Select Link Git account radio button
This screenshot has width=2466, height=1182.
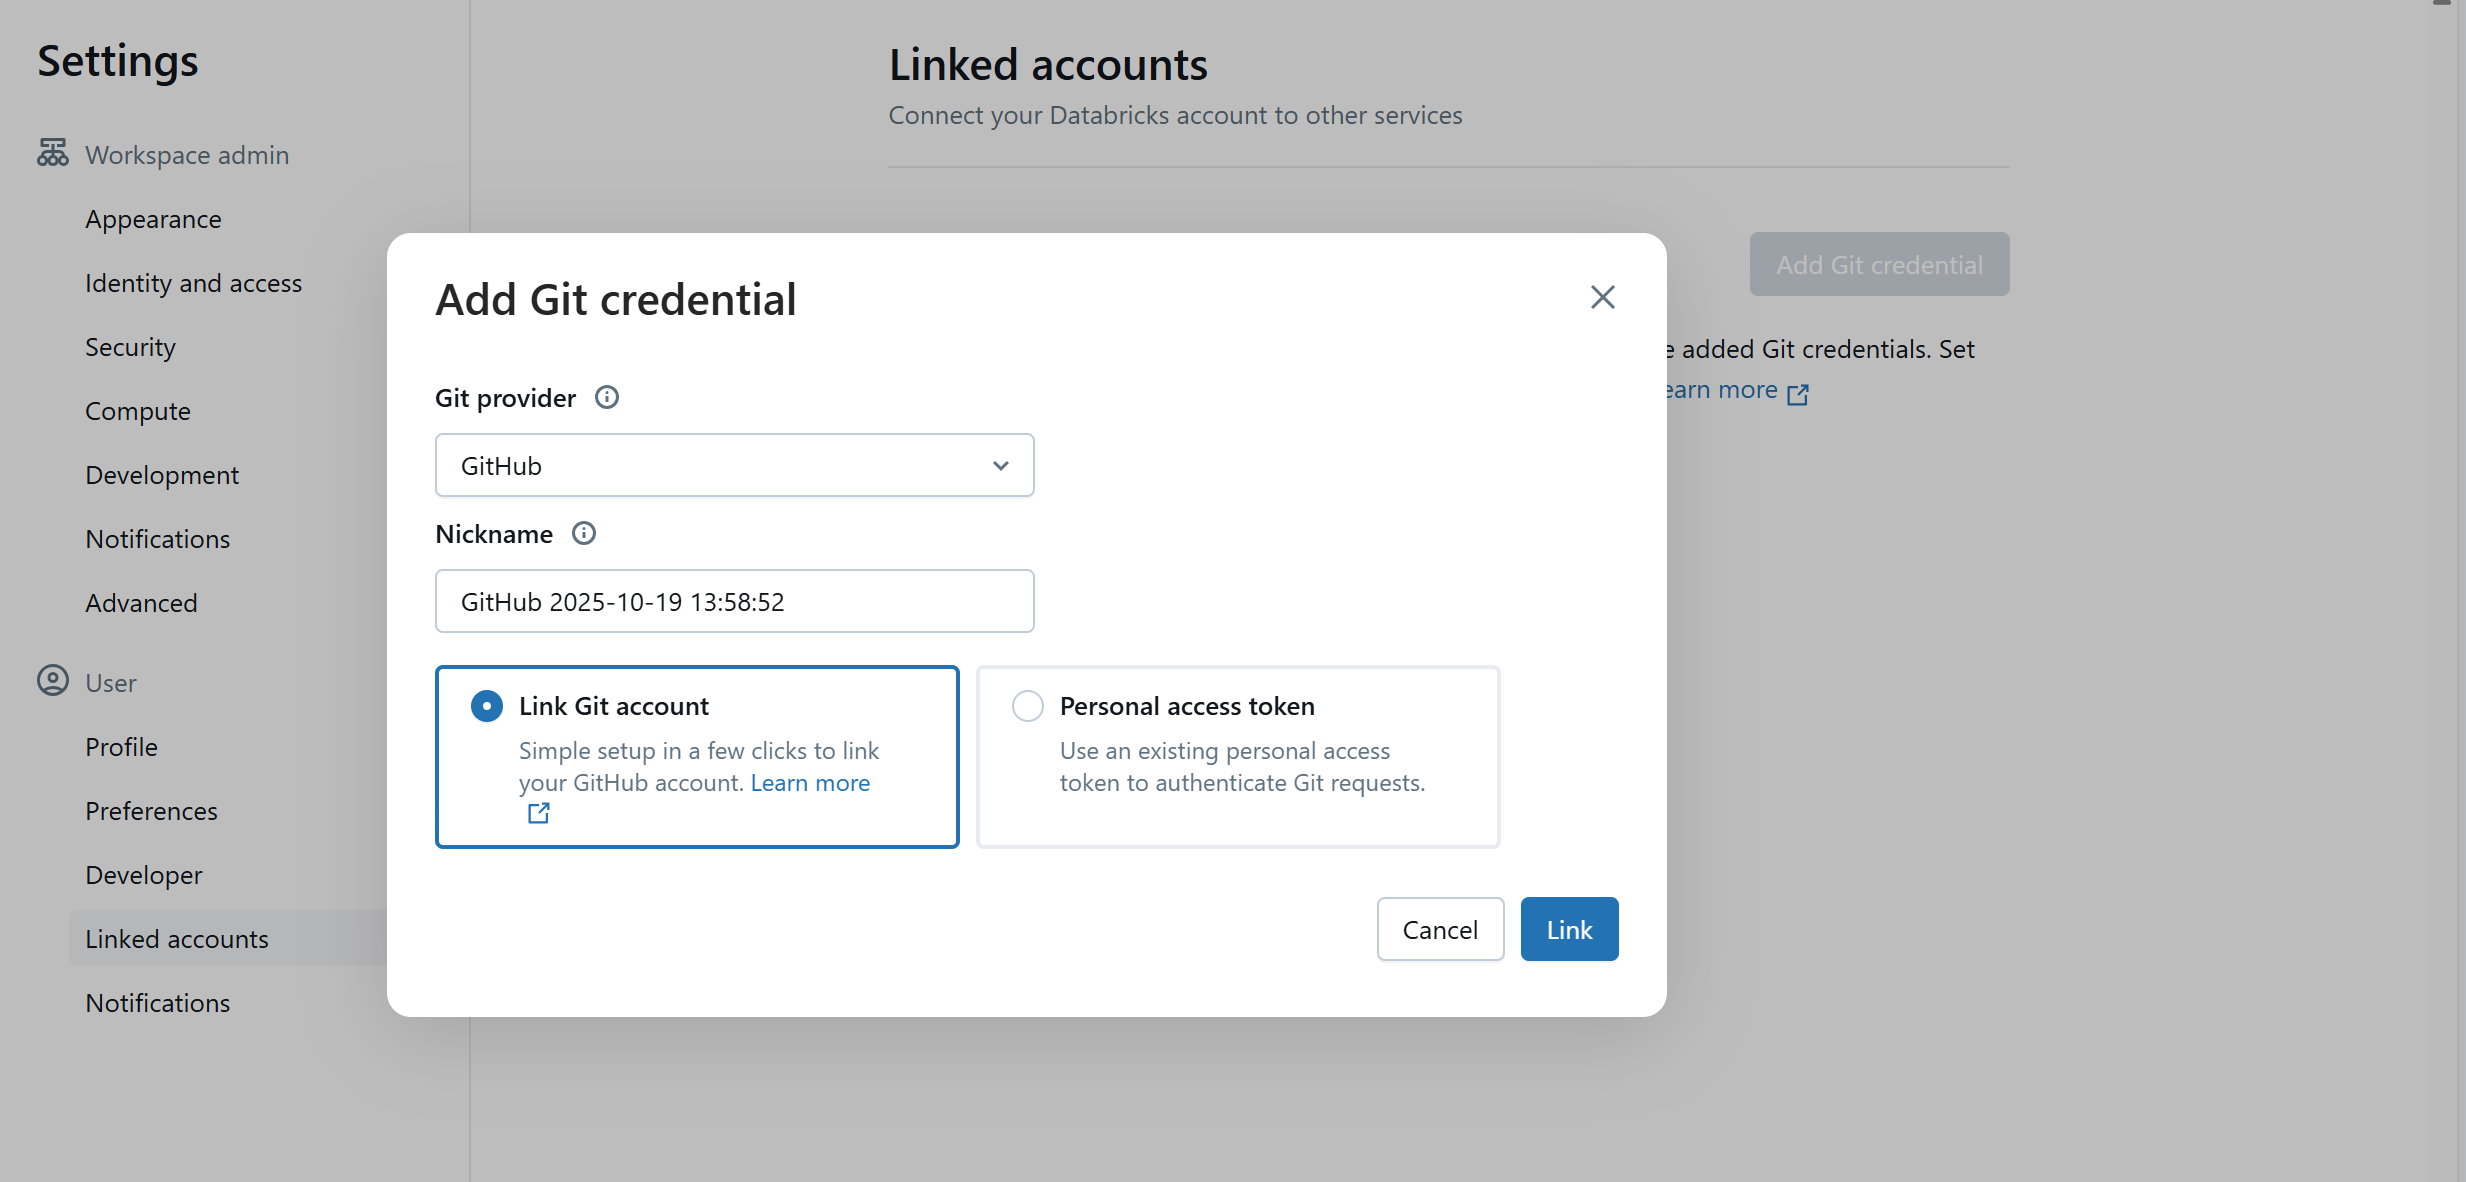point(487,706)
